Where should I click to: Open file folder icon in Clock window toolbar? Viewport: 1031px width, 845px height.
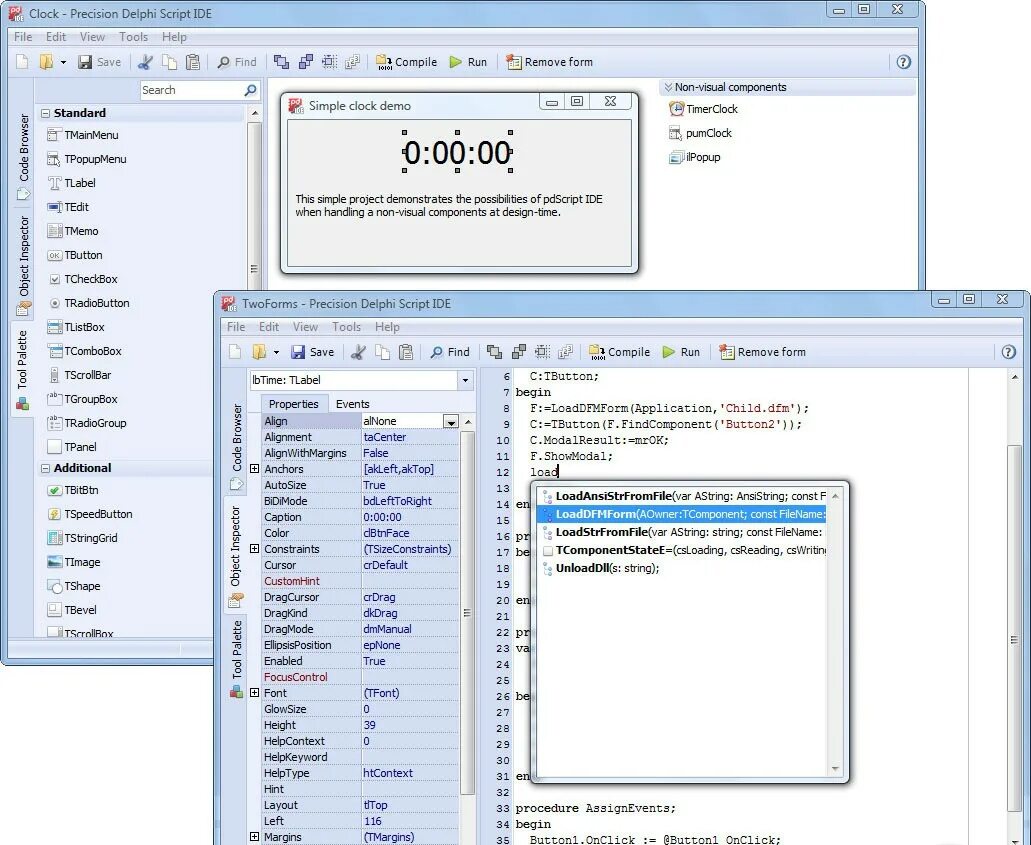pyautogui.click(x=46, y=62)
